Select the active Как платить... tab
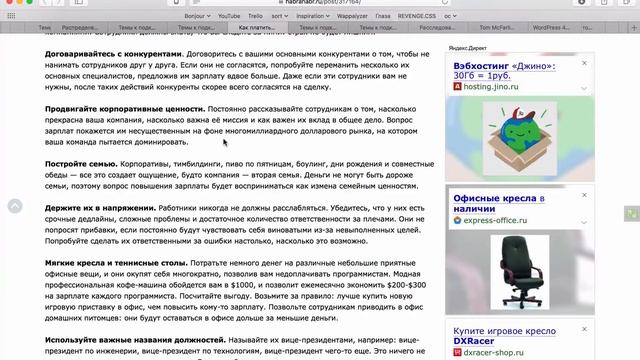 pos(257,27)
